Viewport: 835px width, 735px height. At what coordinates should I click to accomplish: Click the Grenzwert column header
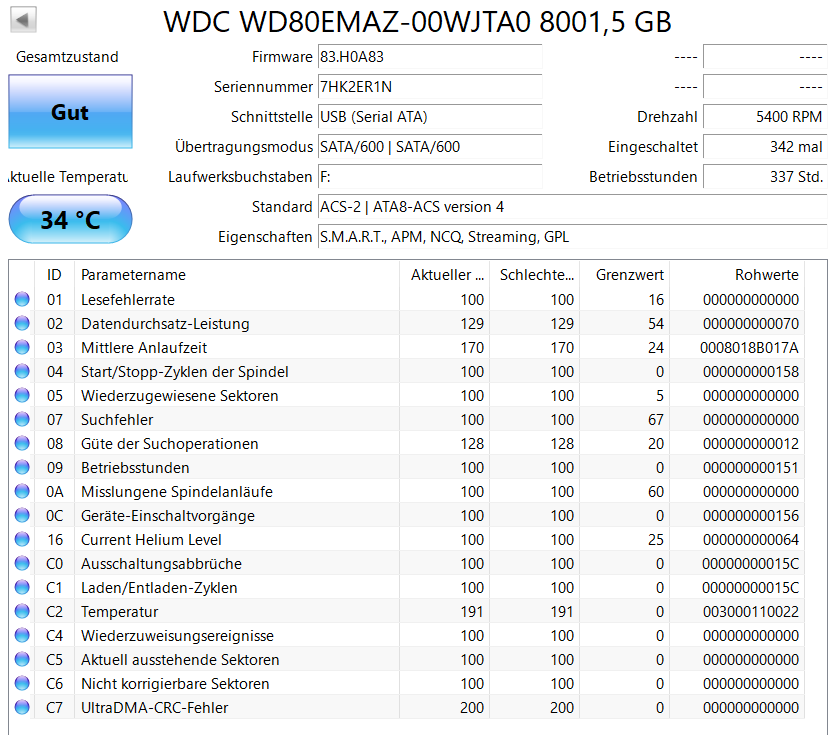(625, 275)
